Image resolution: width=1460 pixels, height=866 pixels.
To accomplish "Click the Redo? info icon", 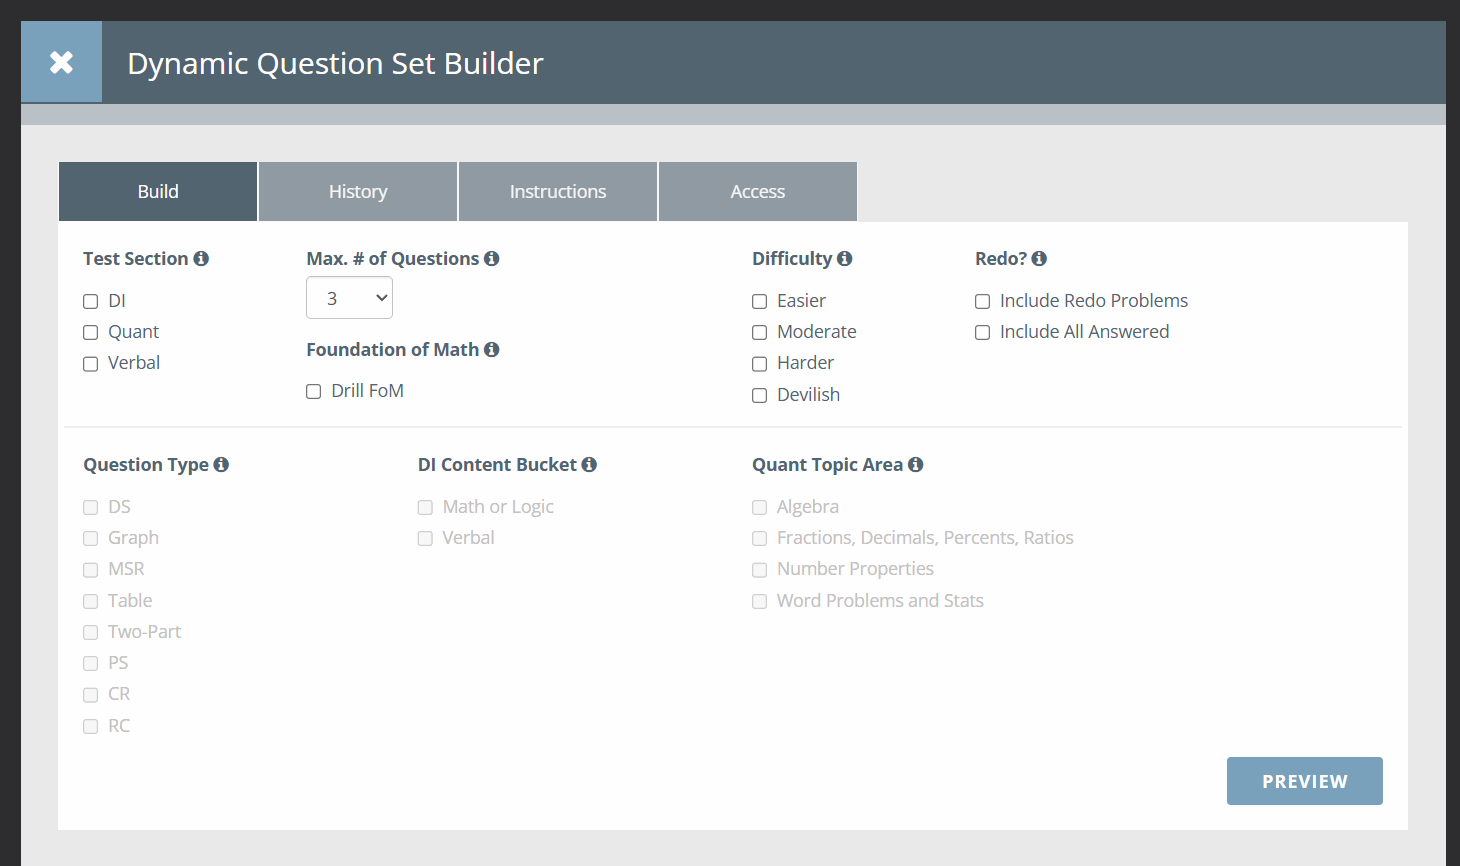I will [x=1039, y=258].
